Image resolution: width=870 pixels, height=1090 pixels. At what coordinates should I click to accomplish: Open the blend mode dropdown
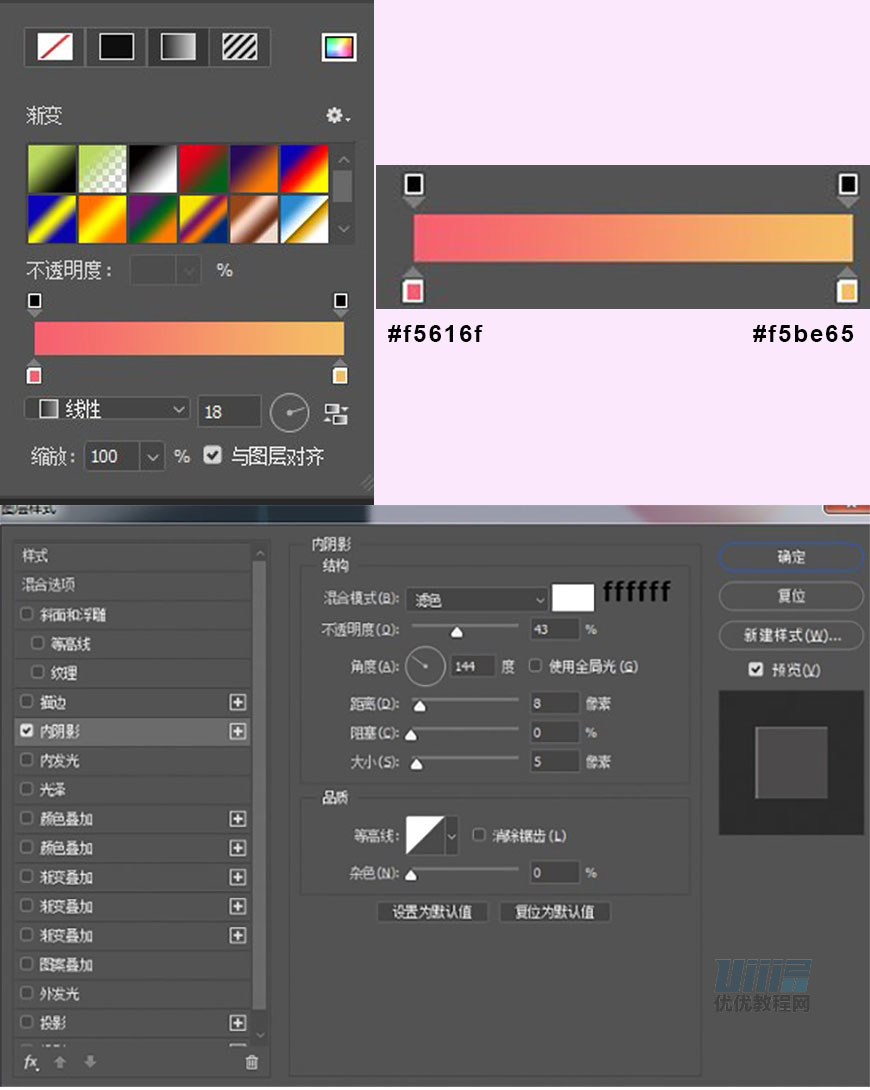(x=477, y=600)
